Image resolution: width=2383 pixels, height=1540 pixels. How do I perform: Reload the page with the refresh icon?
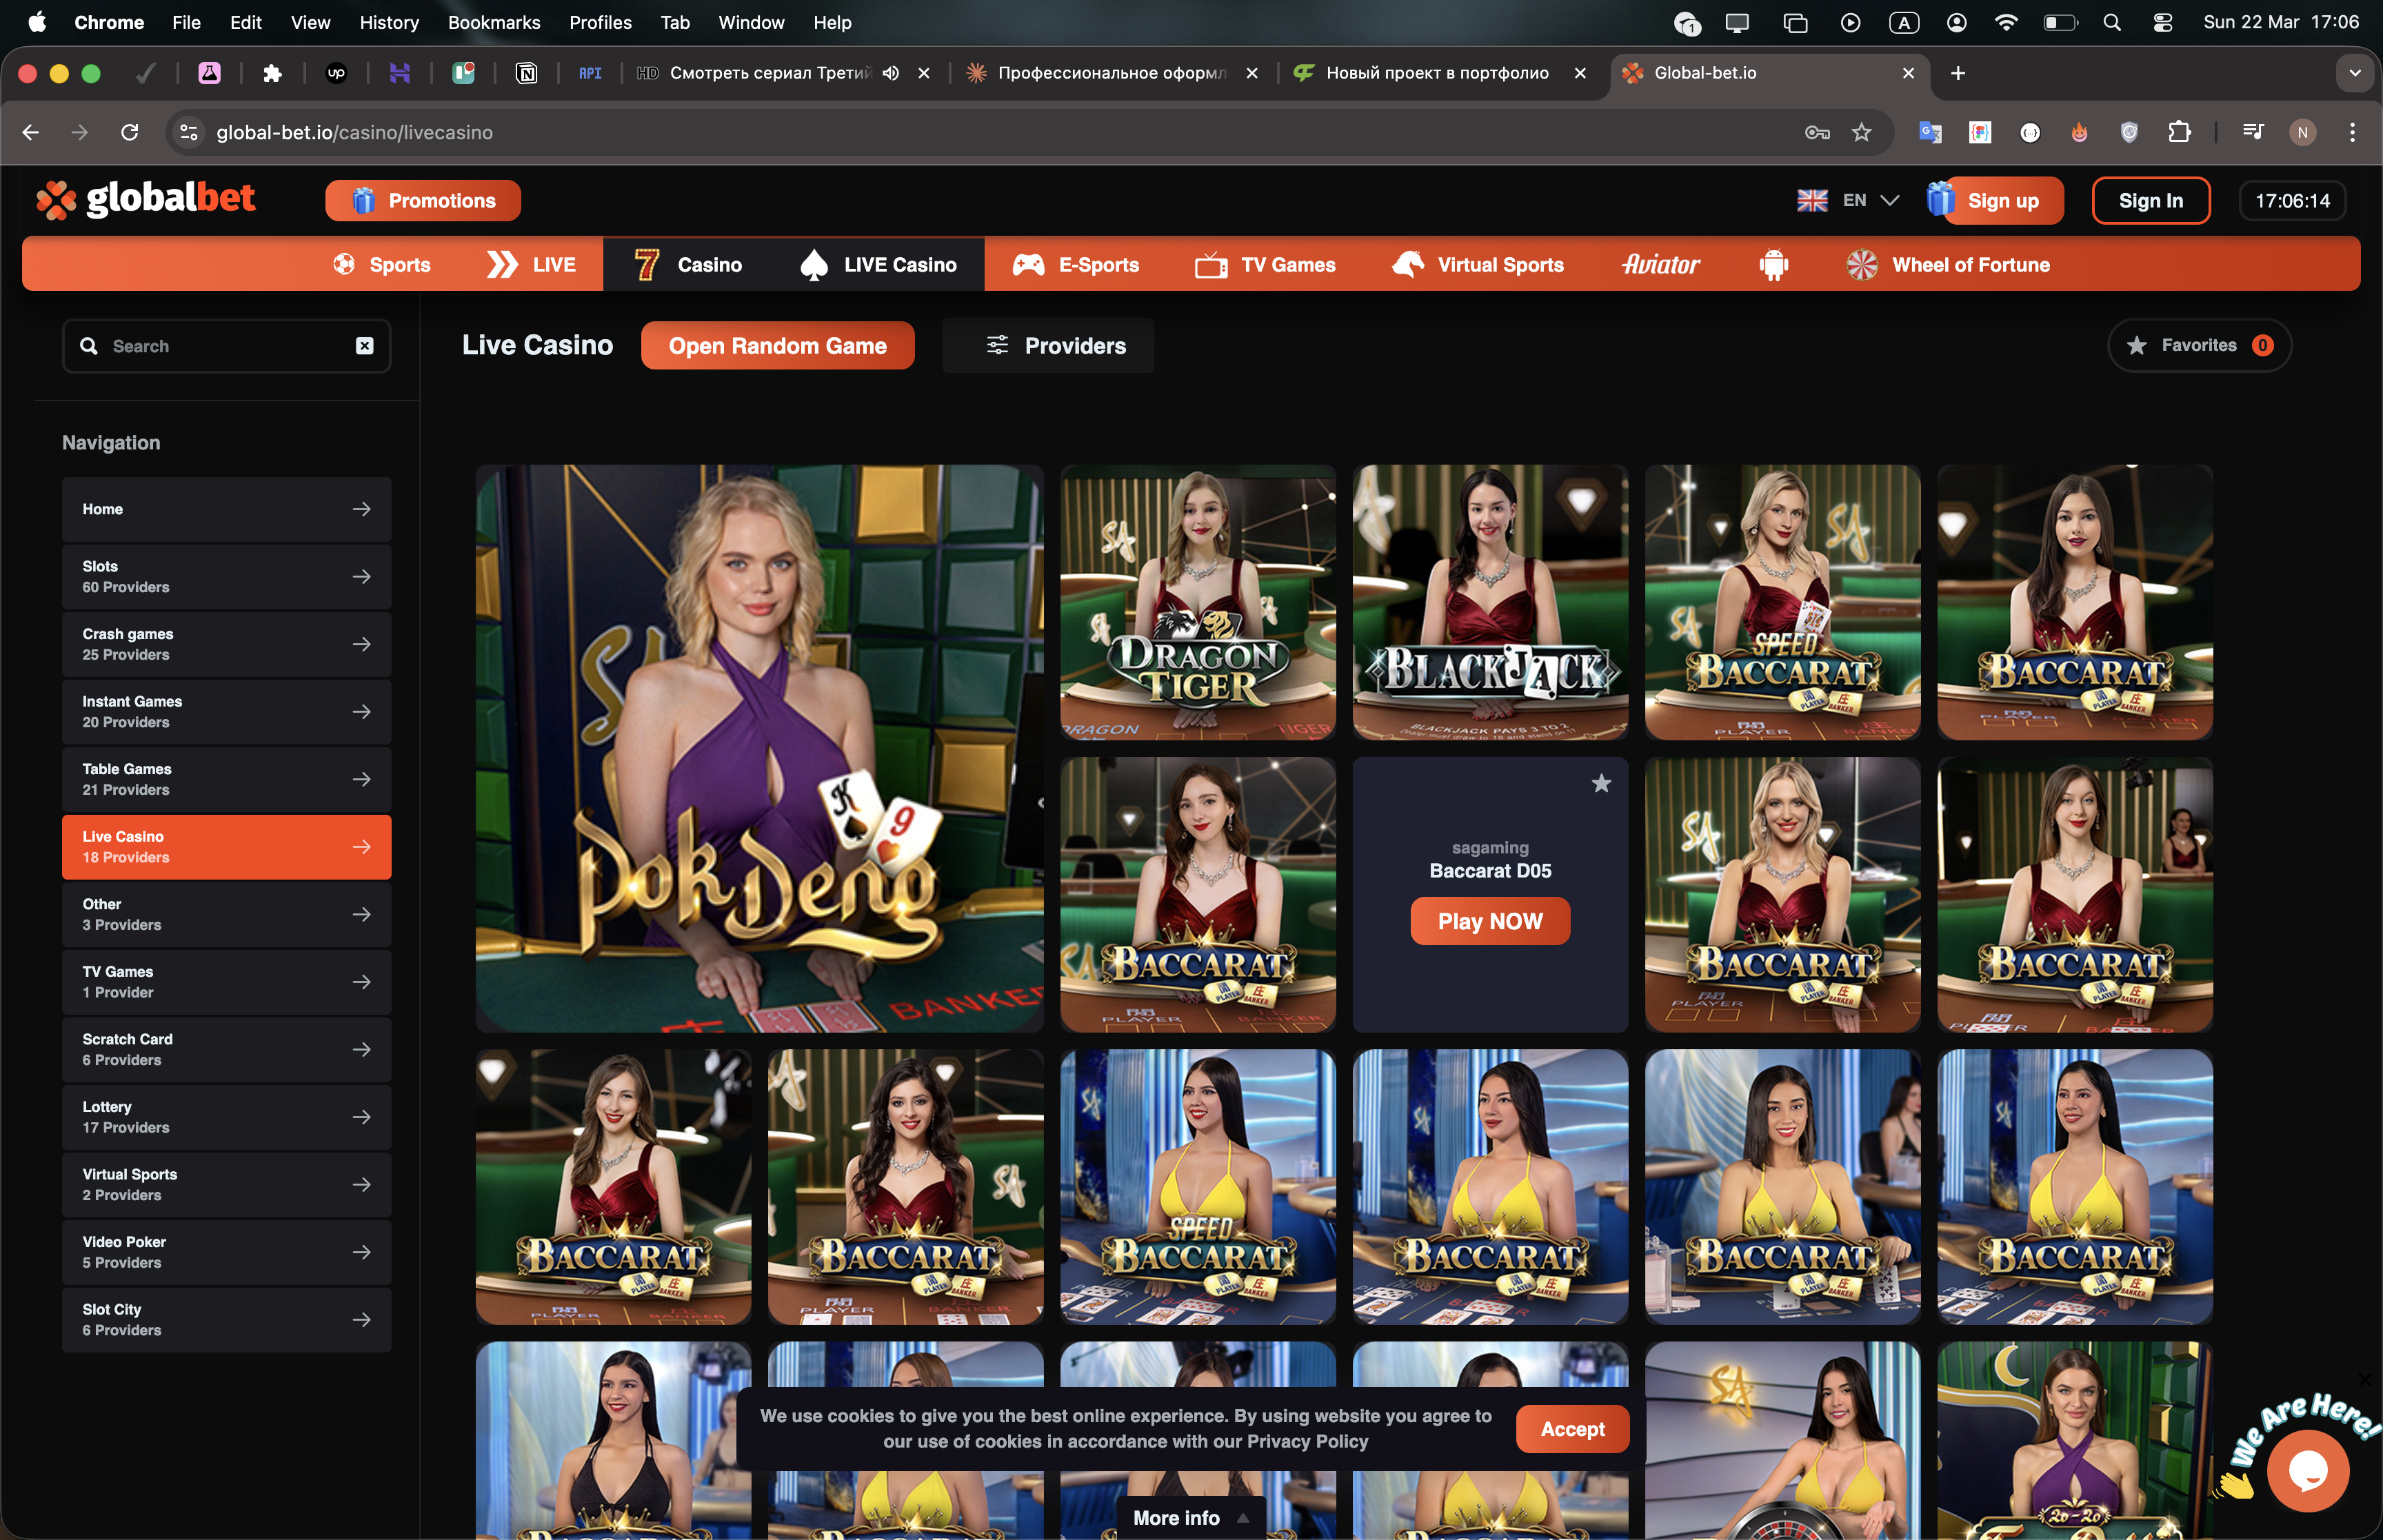tap(130, 132)
